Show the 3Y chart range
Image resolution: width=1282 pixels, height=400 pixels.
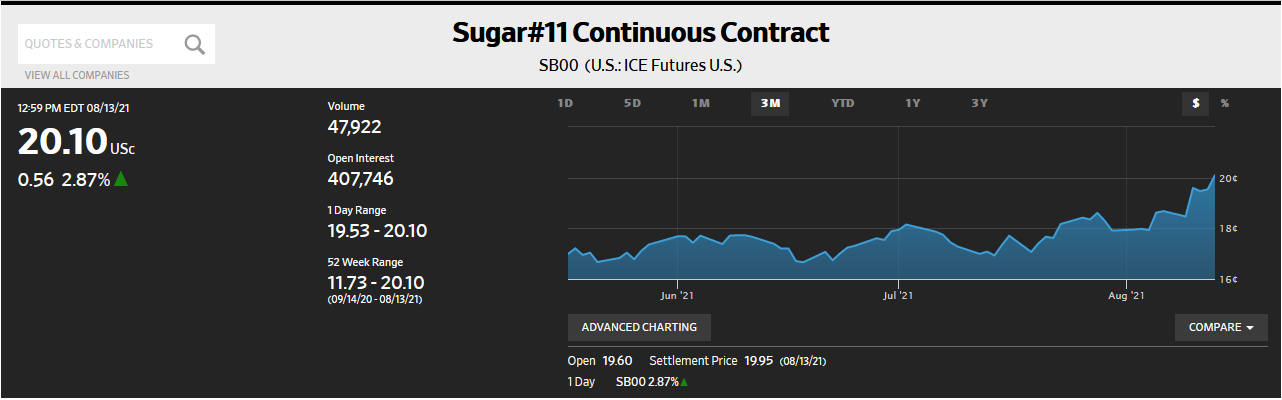[x=980, y=103]
